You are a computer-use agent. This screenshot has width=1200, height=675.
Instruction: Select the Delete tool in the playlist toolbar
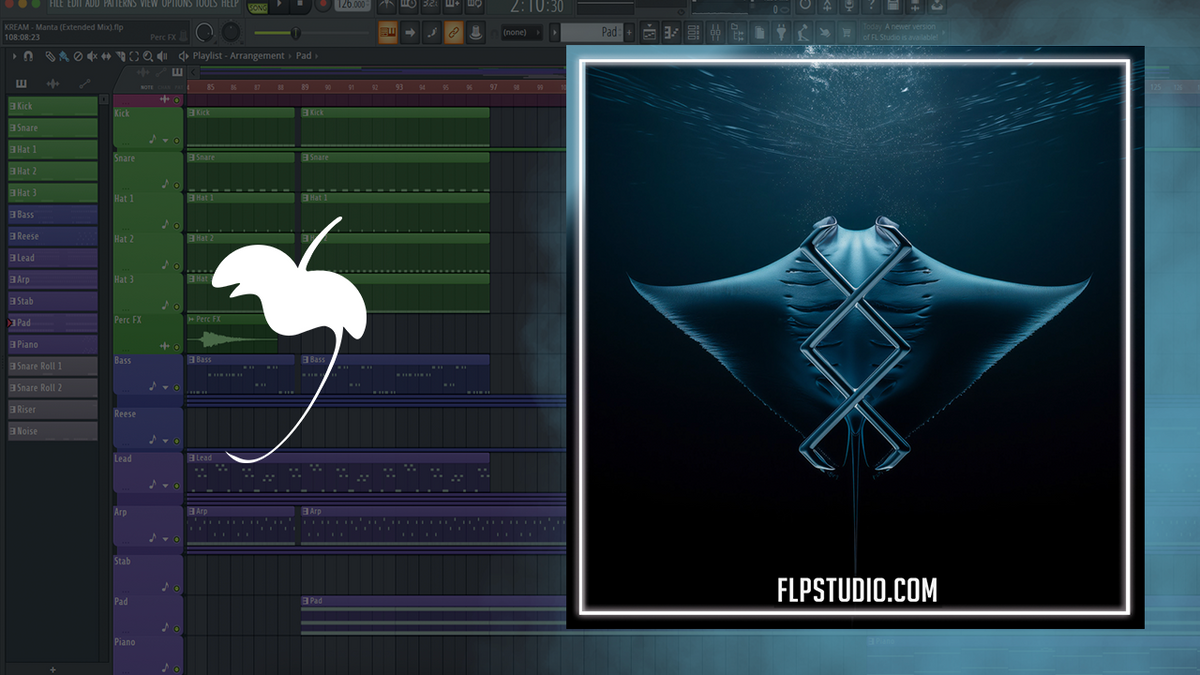(x=79, y=55)
